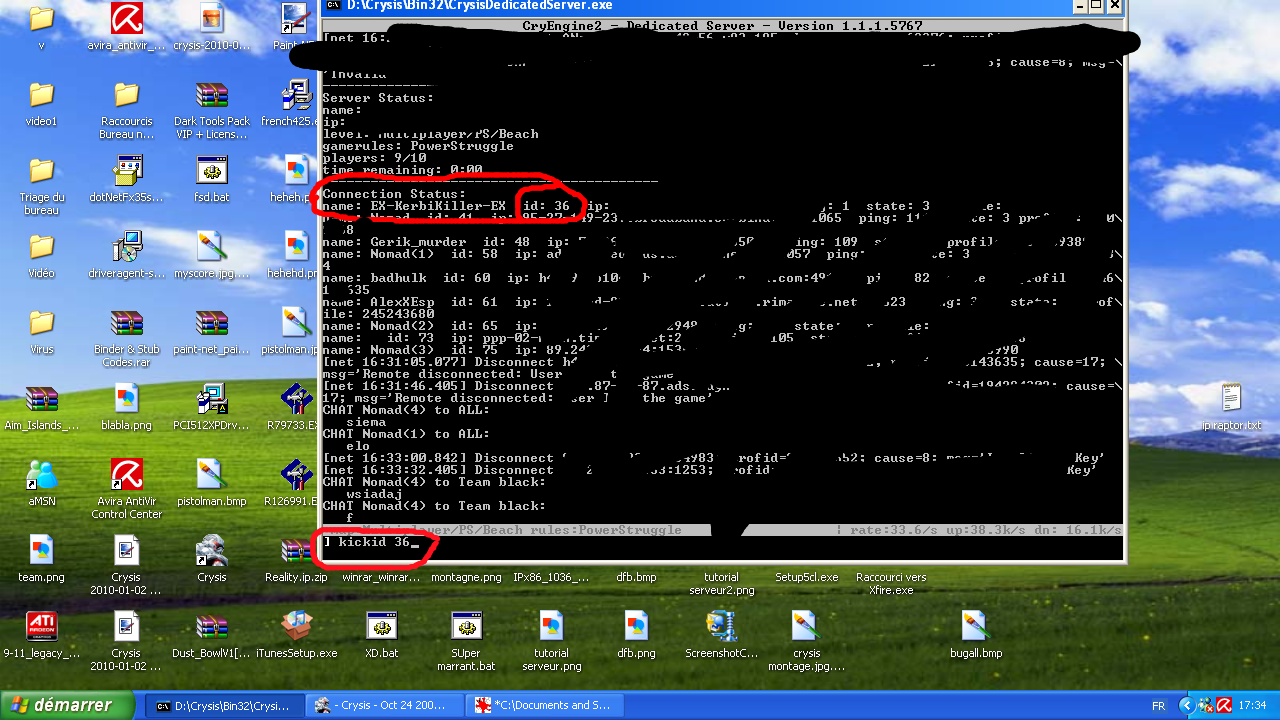Open fsd.bat batch file
This screenshot has height=720, width=1280.
(211, 171)
